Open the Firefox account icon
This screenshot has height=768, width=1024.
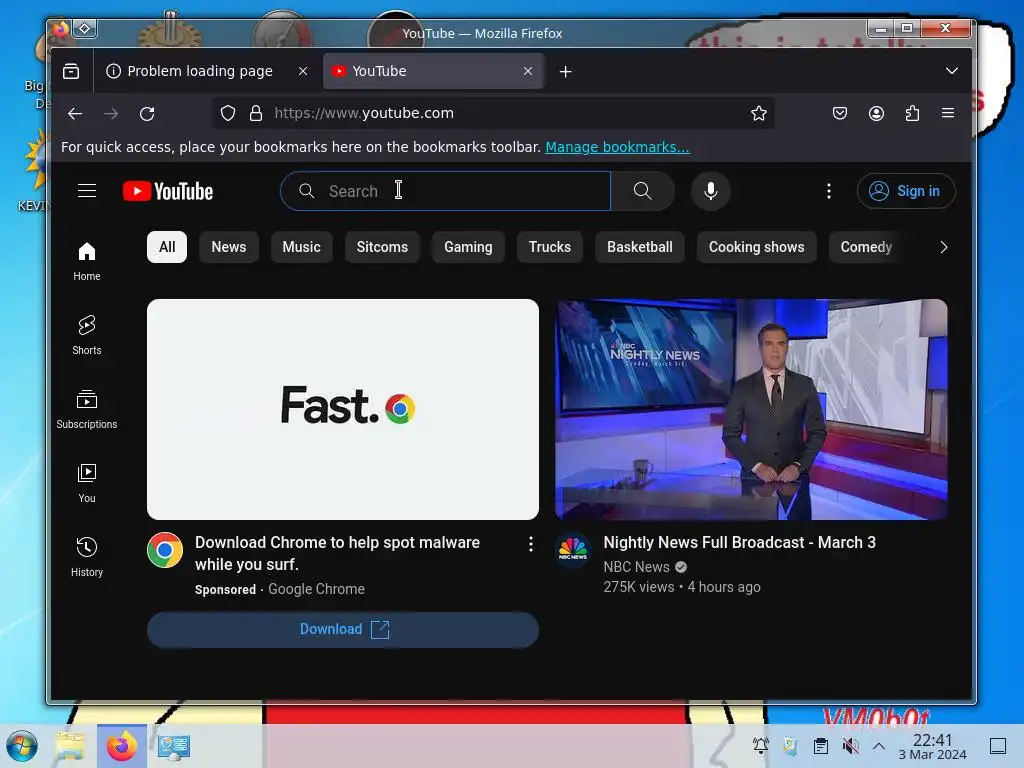pyautogui.click(x=876, y=114)
